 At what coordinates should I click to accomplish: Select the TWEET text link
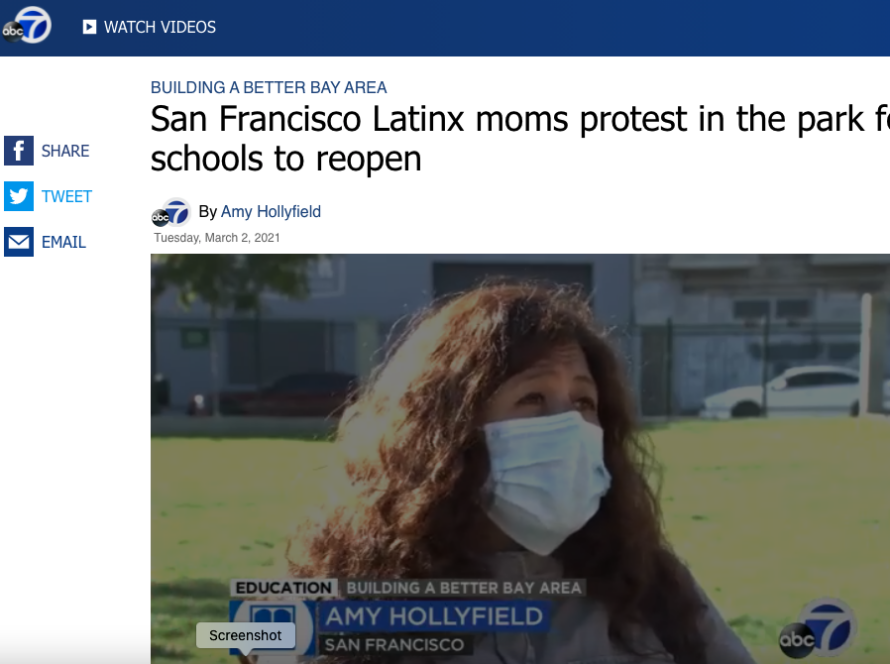click(x=66, y=196)
